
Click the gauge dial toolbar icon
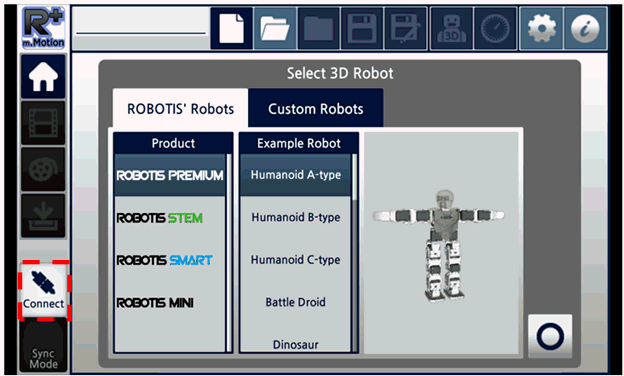click(495, 28)
